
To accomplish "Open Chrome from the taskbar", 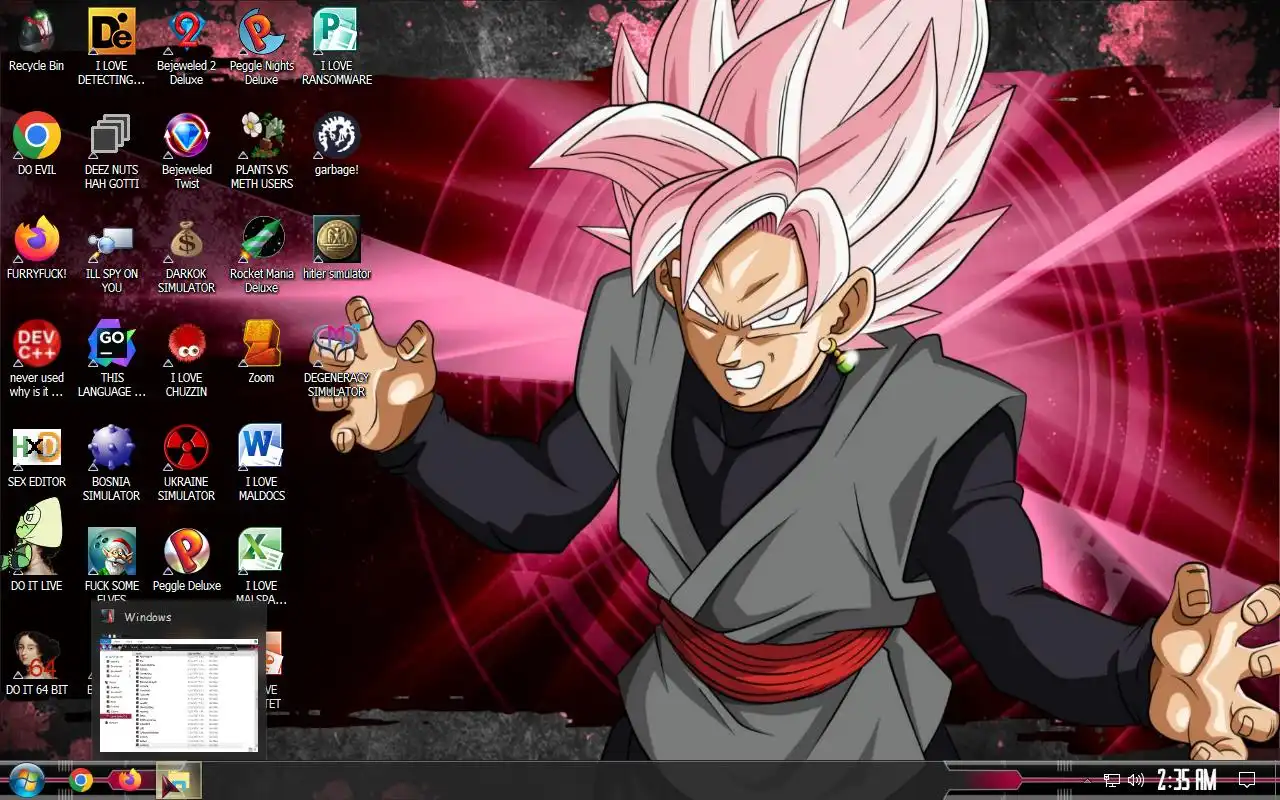I will pos(81,780).
